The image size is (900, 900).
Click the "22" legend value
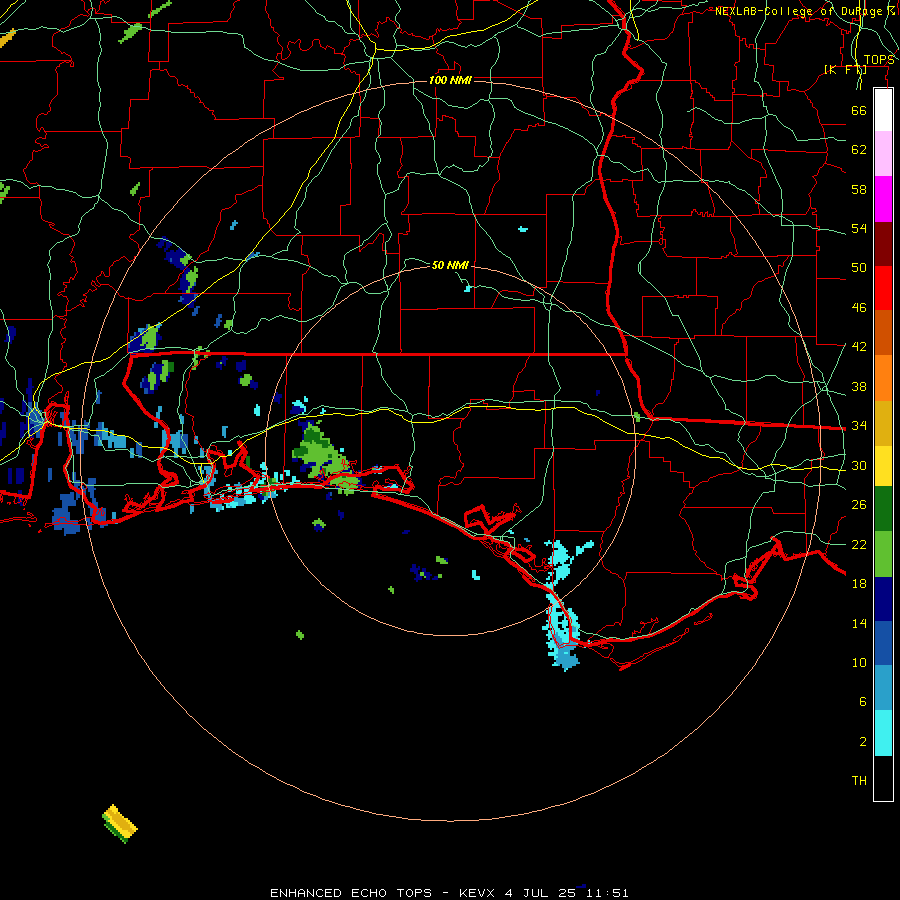[x=859, y=544]
